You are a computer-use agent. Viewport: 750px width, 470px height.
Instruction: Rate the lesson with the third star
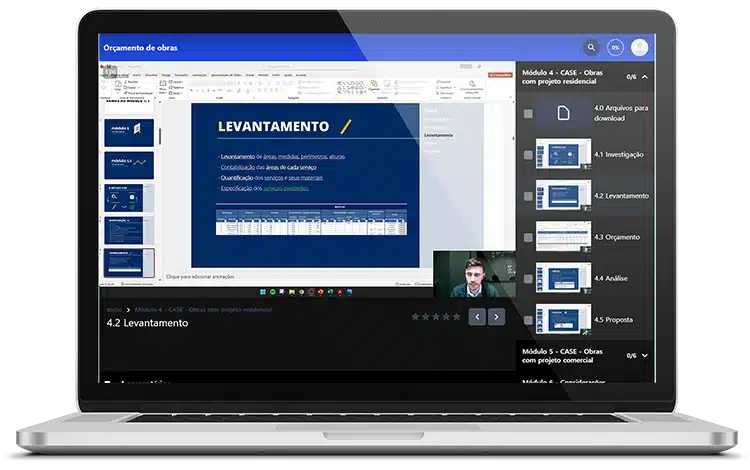coord(436,317)
